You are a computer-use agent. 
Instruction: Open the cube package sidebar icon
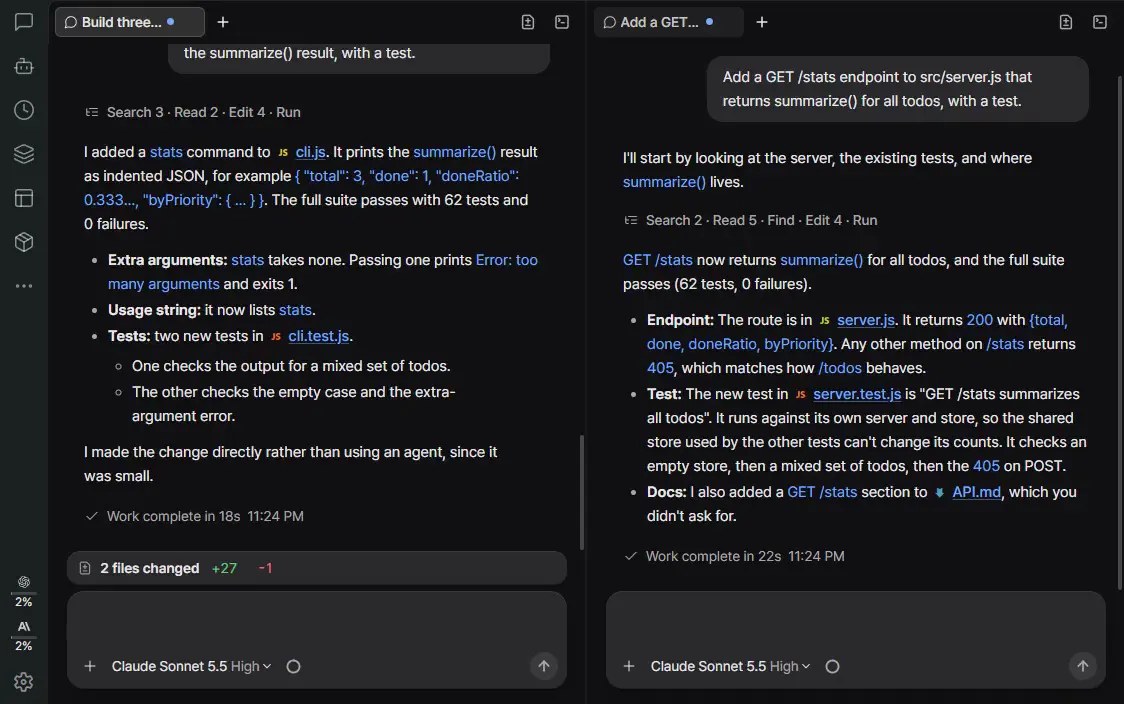[24, 242]
